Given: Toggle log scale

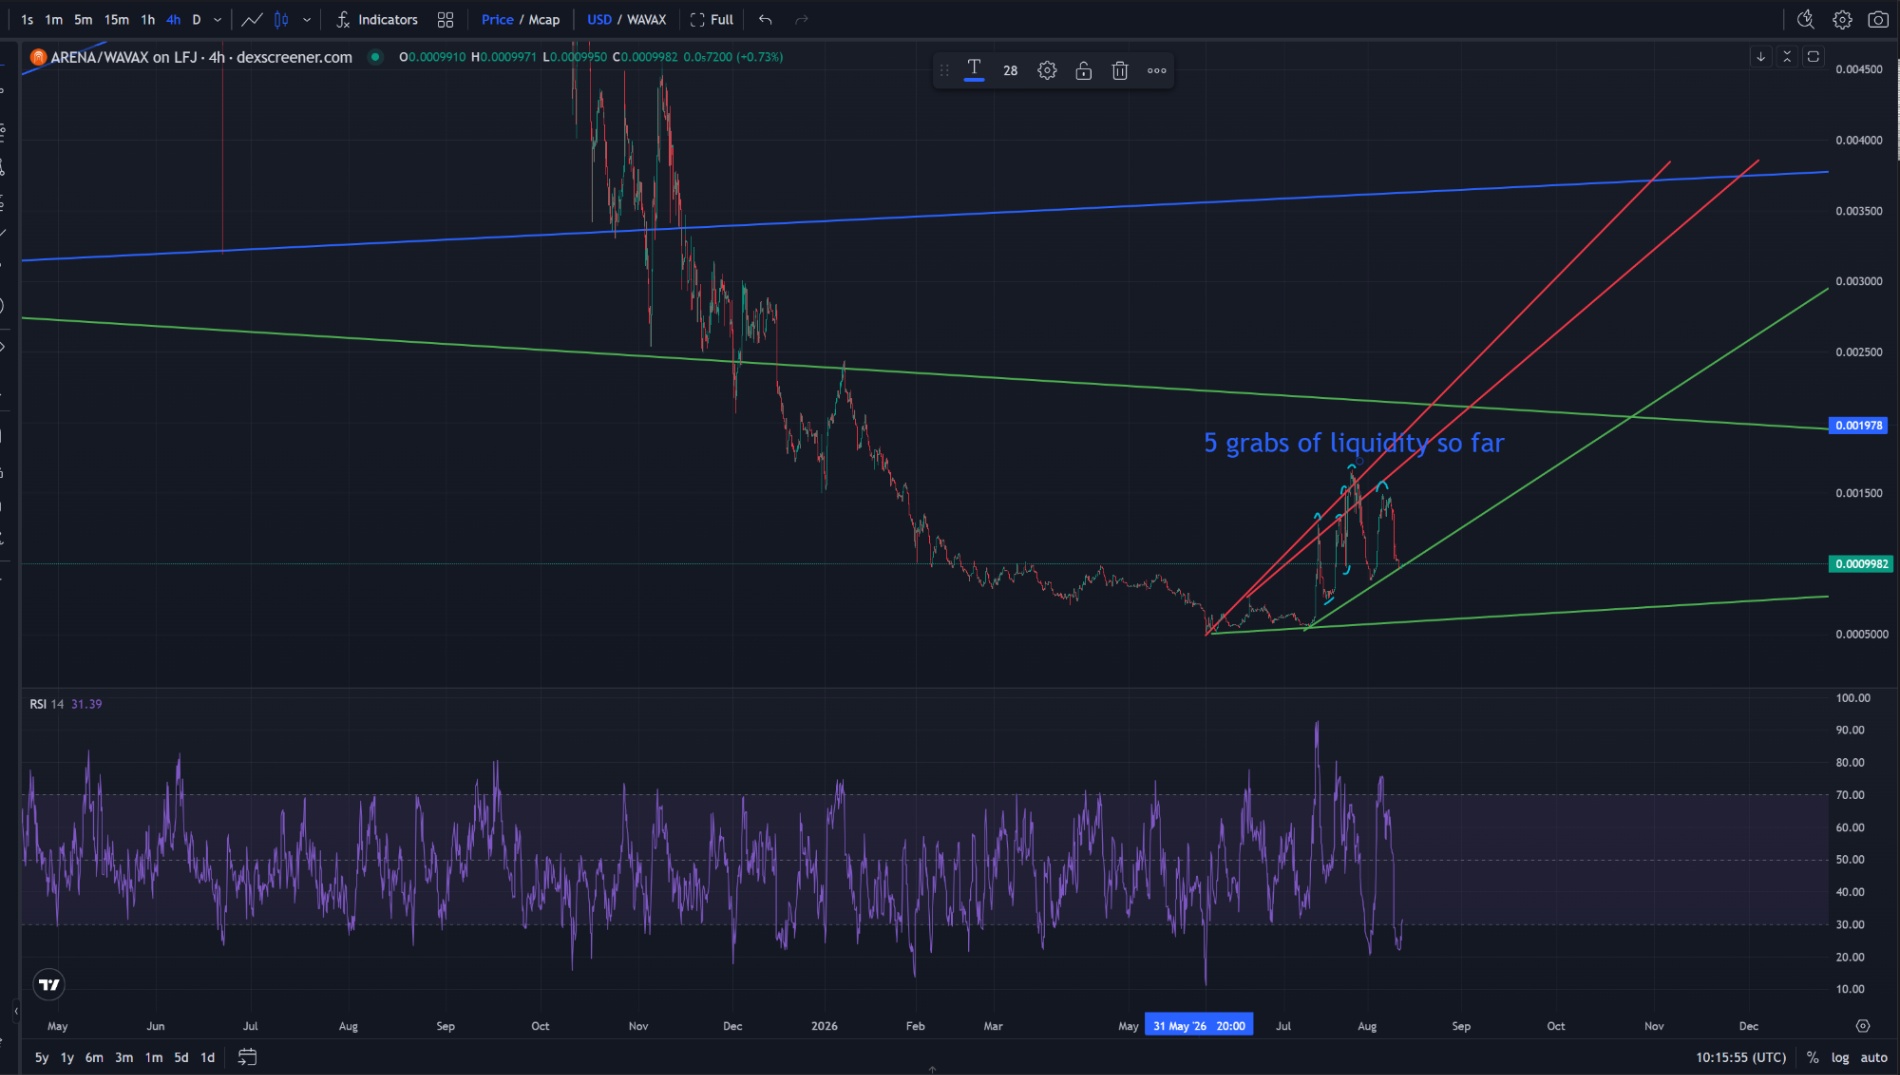Looking at the screenshot, I should tap(1840, 1057).
